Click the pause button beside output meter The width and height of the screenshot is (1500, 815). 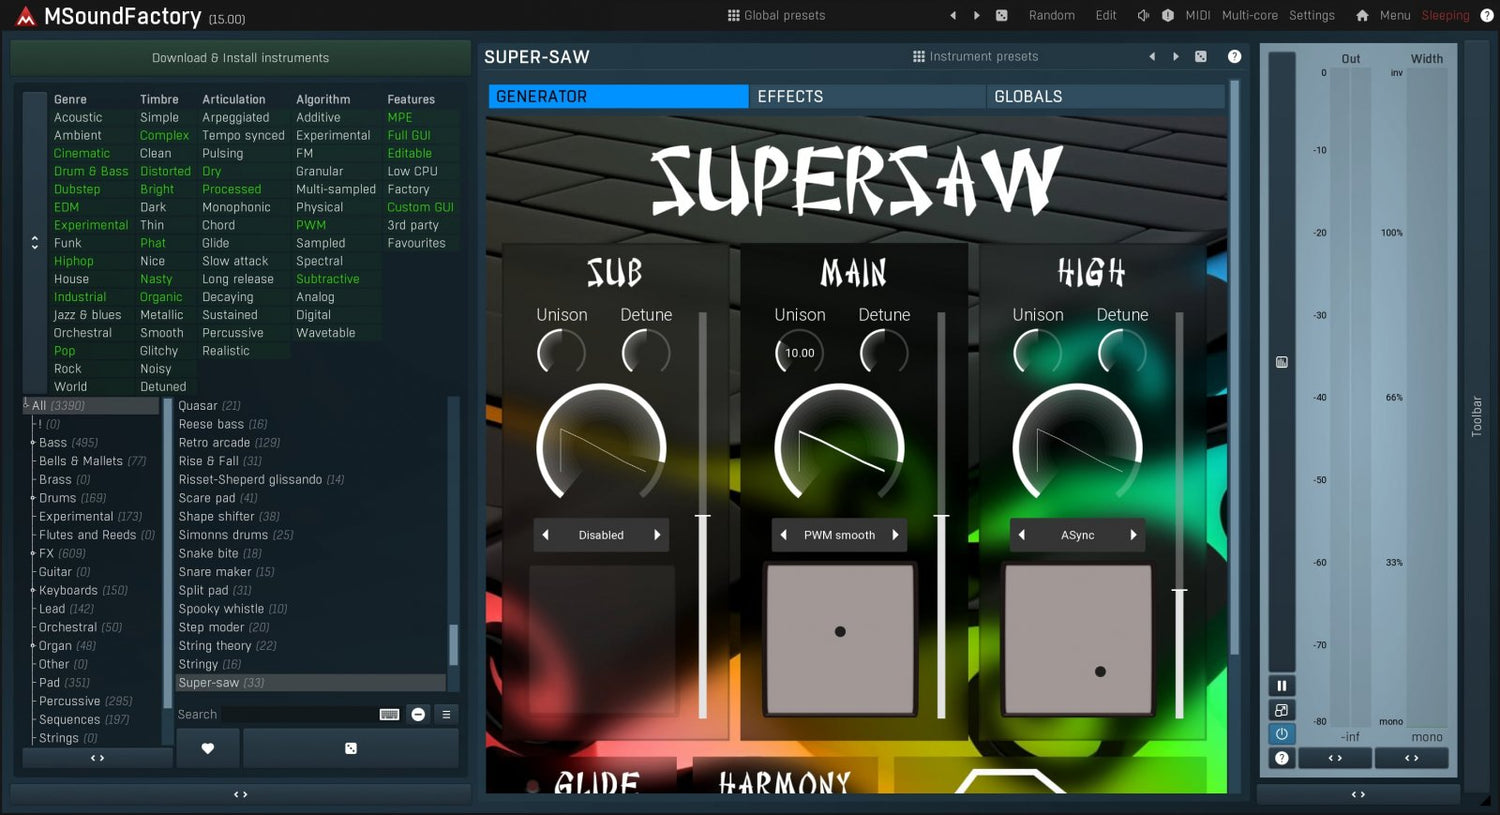1281,686
